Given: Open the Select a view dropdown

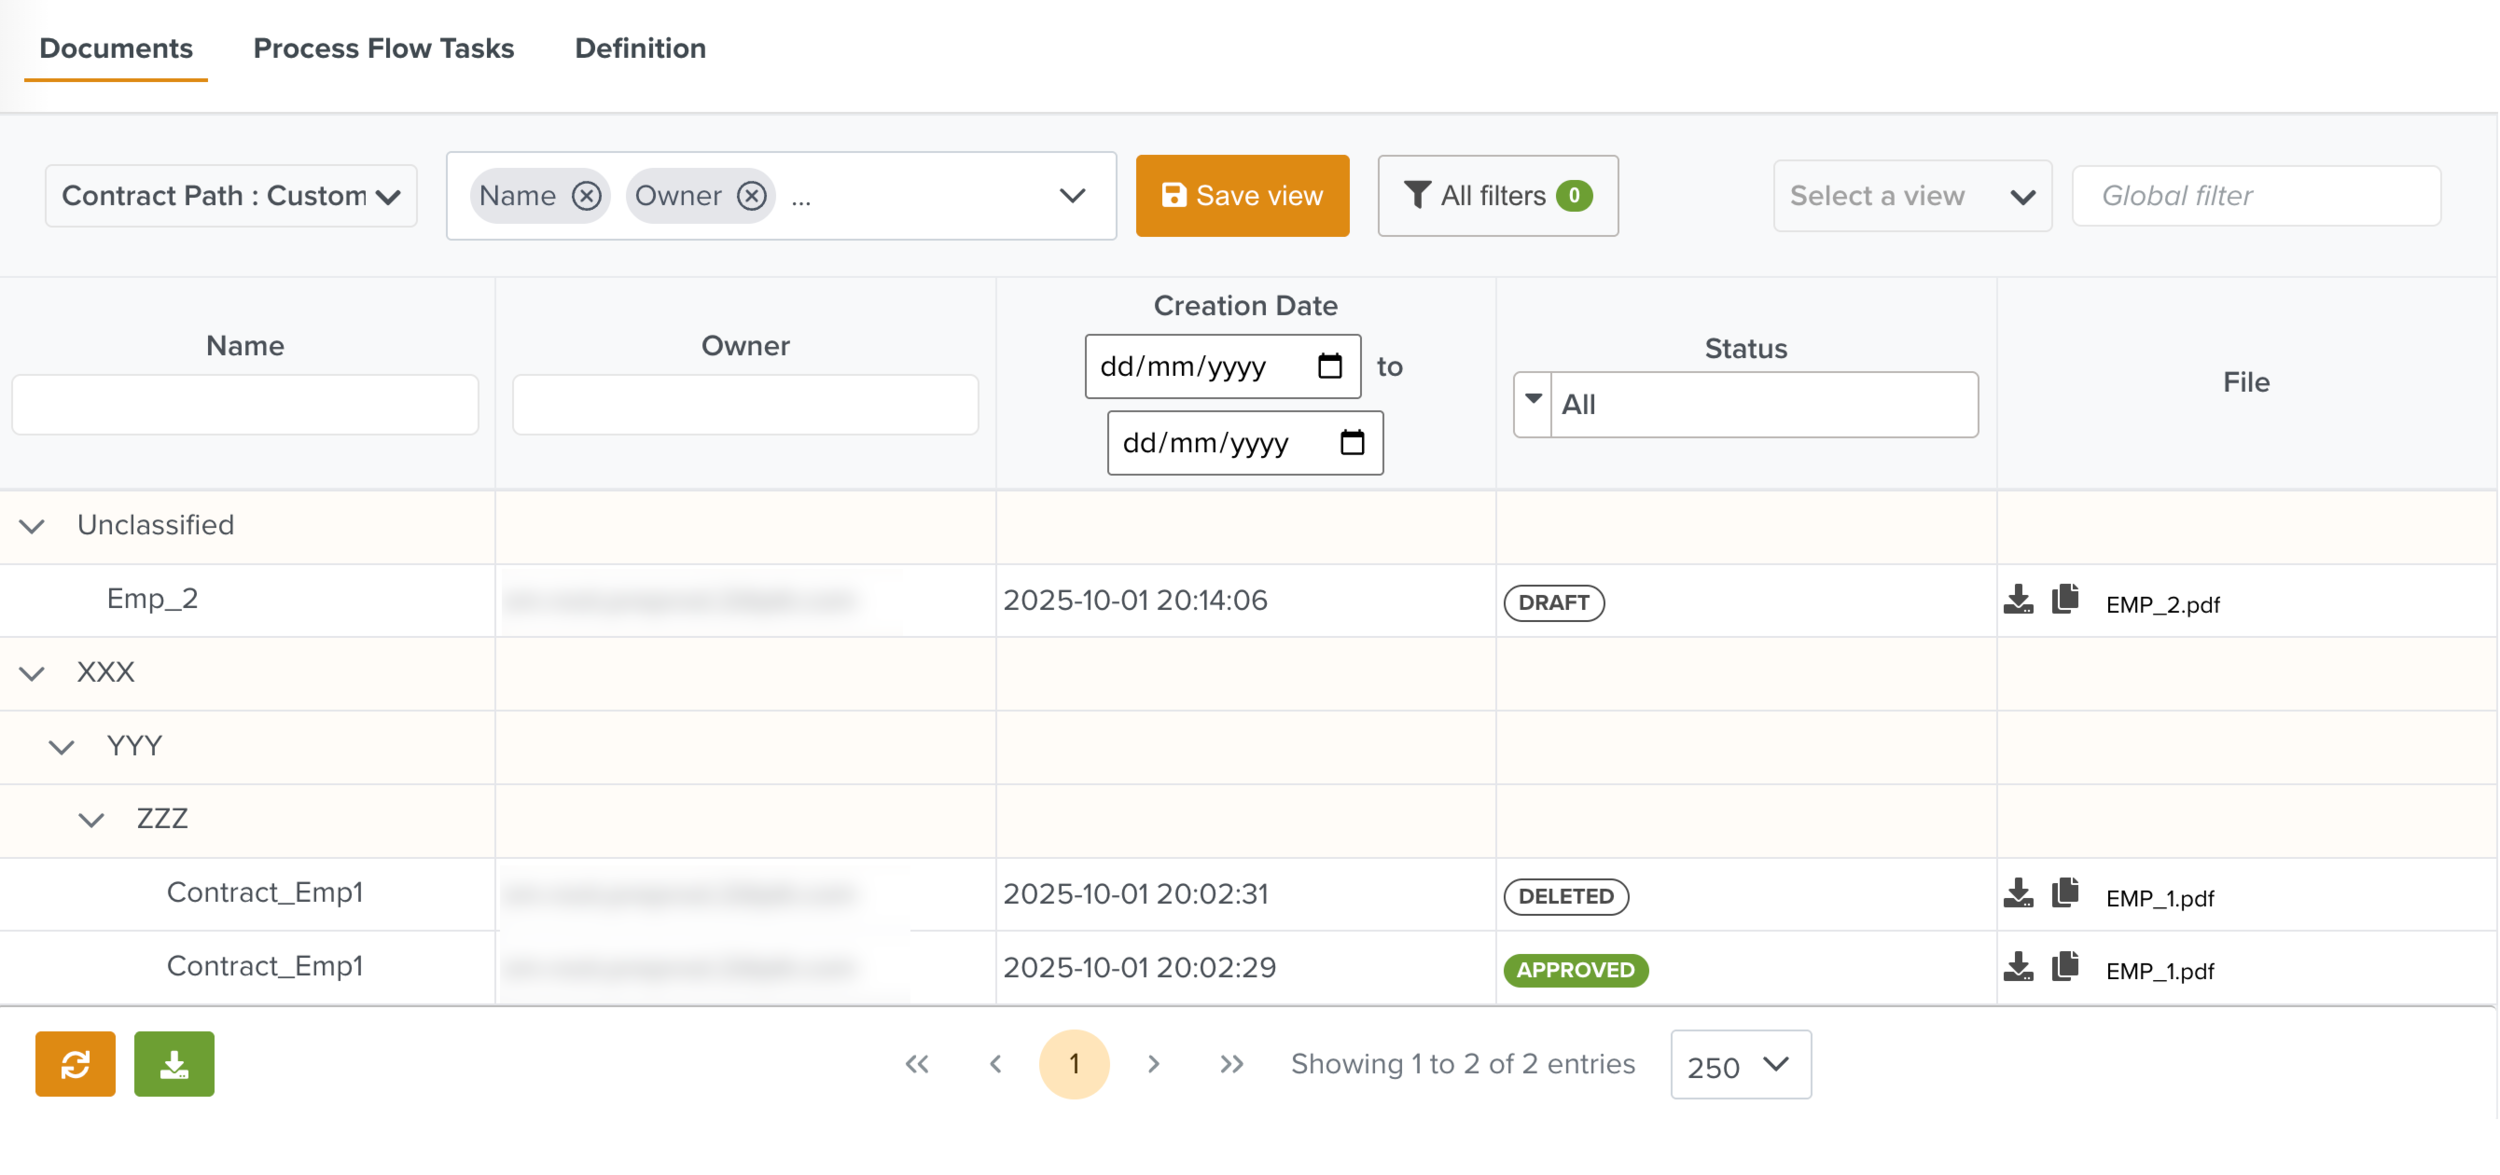Looking at the screenshot, I should pos(1911,196).
